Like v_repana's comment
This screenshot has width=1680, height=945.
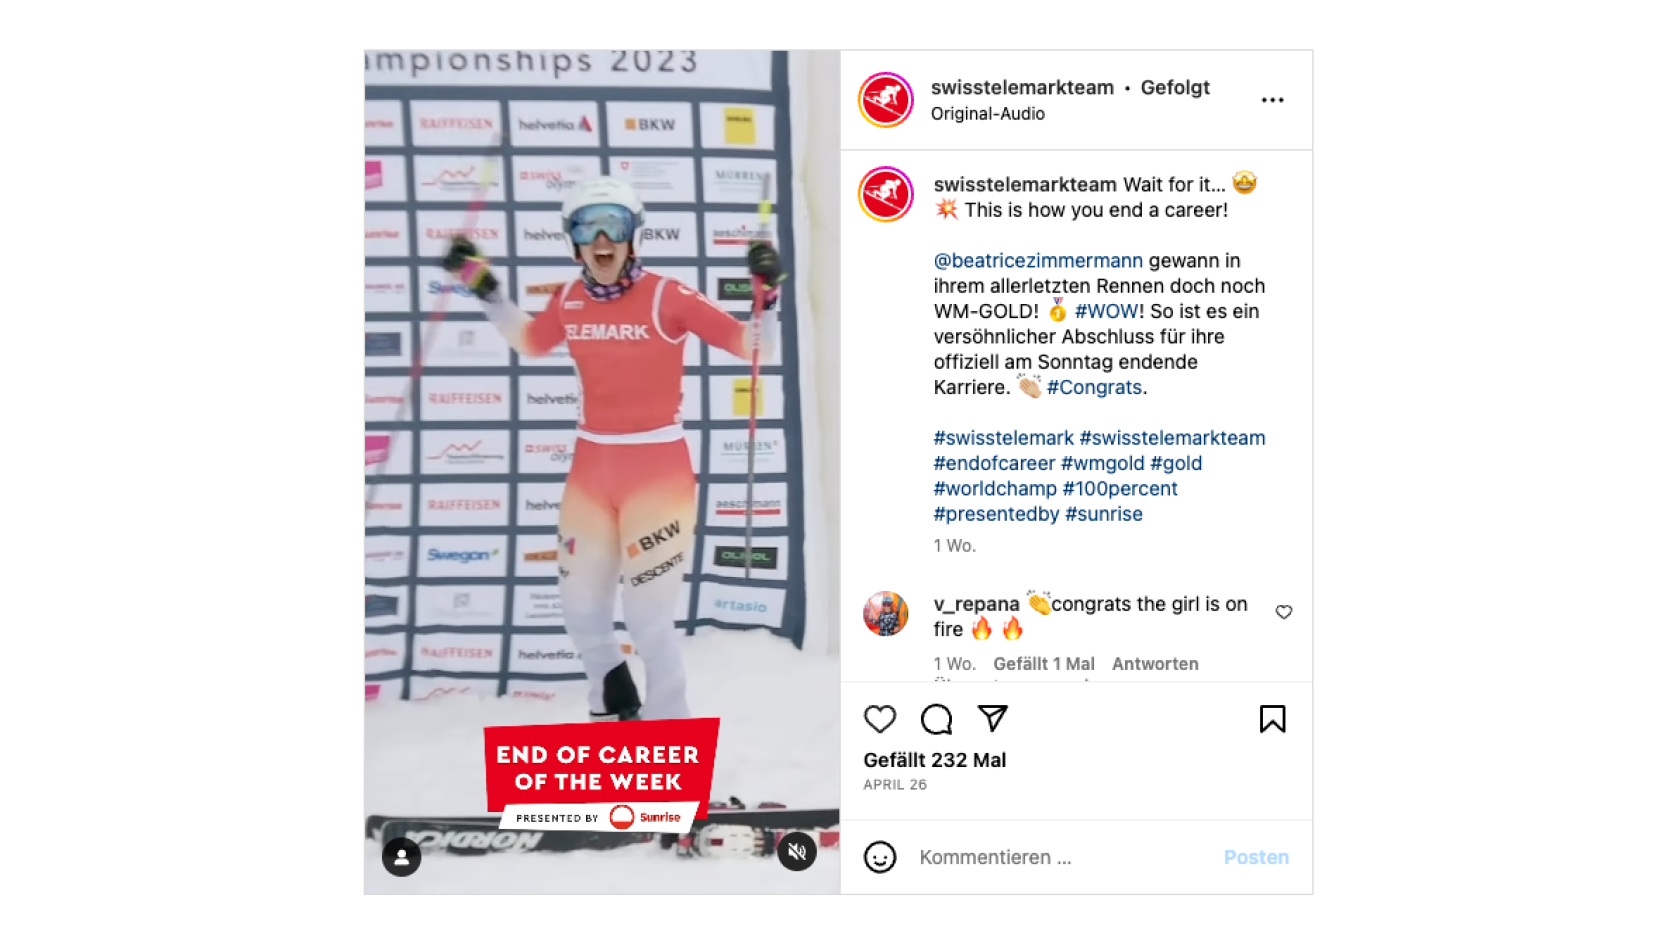[x=1284, y=612]
